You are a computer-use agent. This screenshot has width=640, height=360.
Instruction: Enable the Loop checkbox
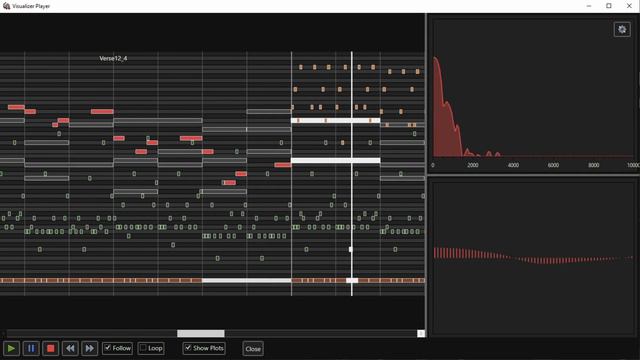pos(143,348)
